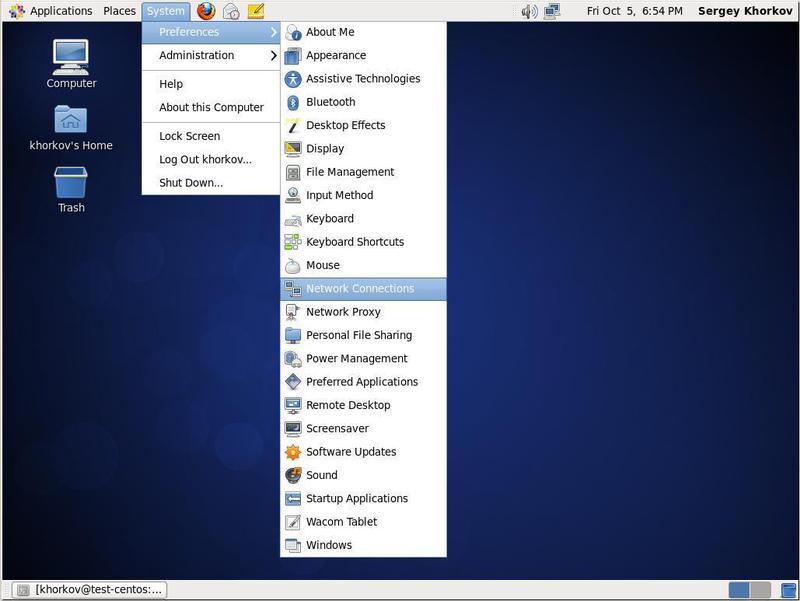This screenshot has height=601, width=800.
Task: Open the sticky note applet in the panel
Action: pyautogui.click(x=254, y=11)
